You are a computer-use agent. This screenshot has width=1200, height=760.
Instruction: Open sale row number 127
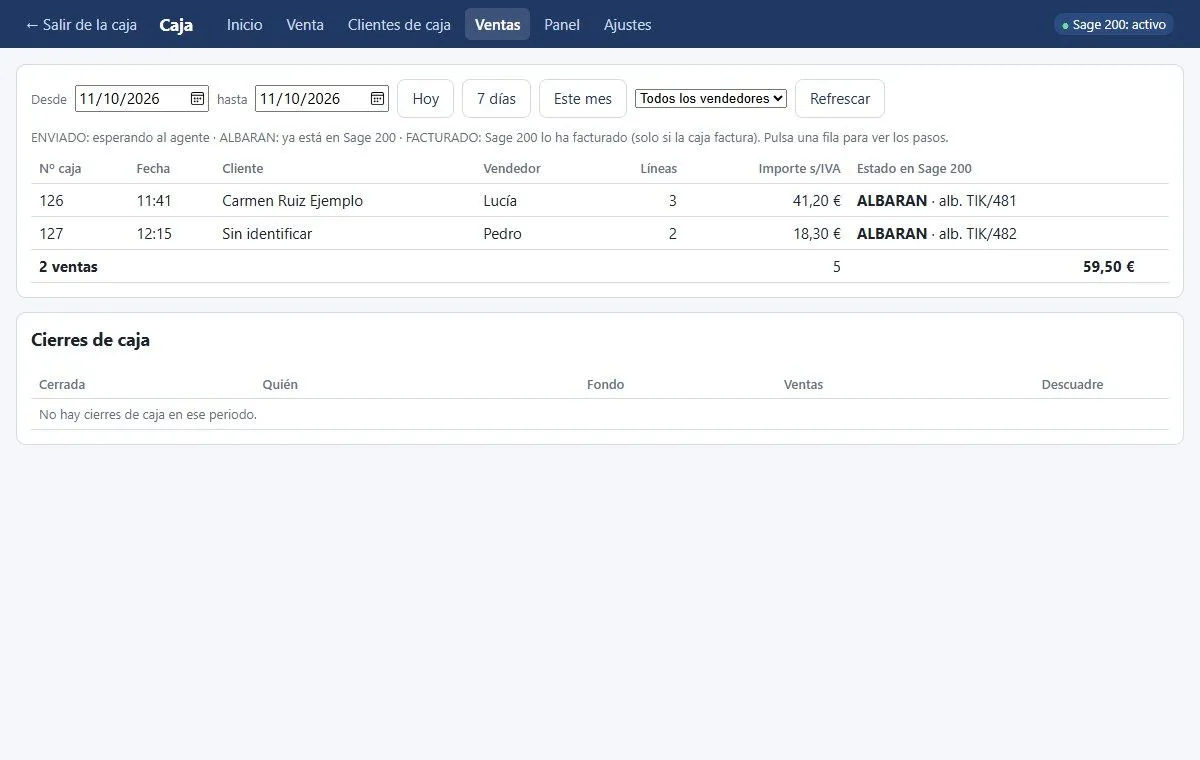coord(600,233)
